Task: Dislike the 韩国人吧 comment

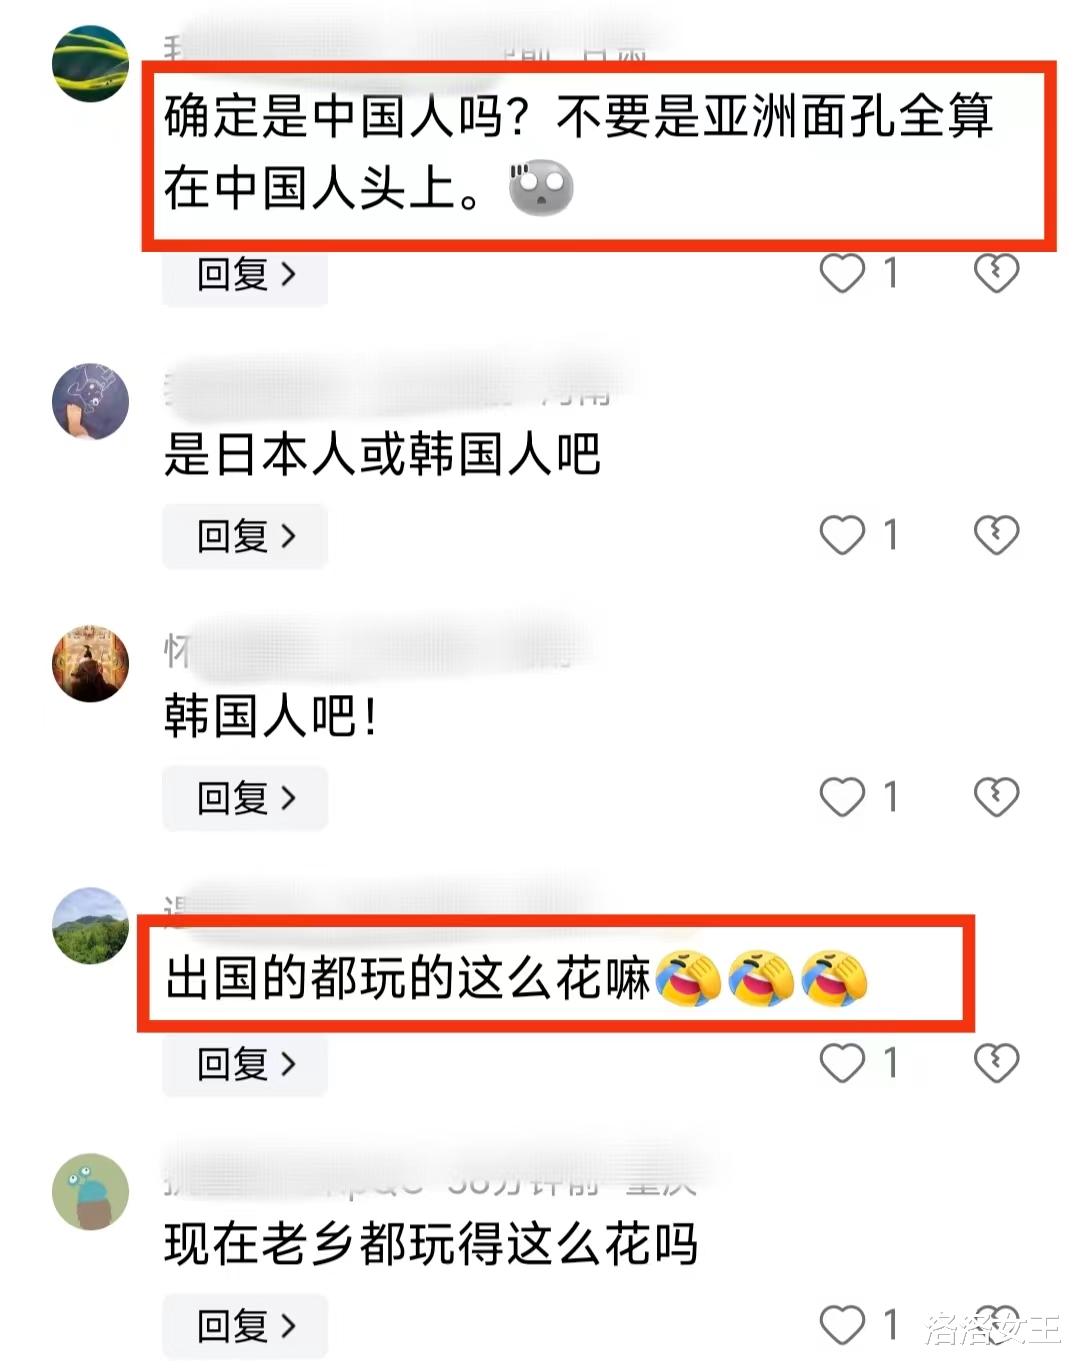Action: [996, 797]
